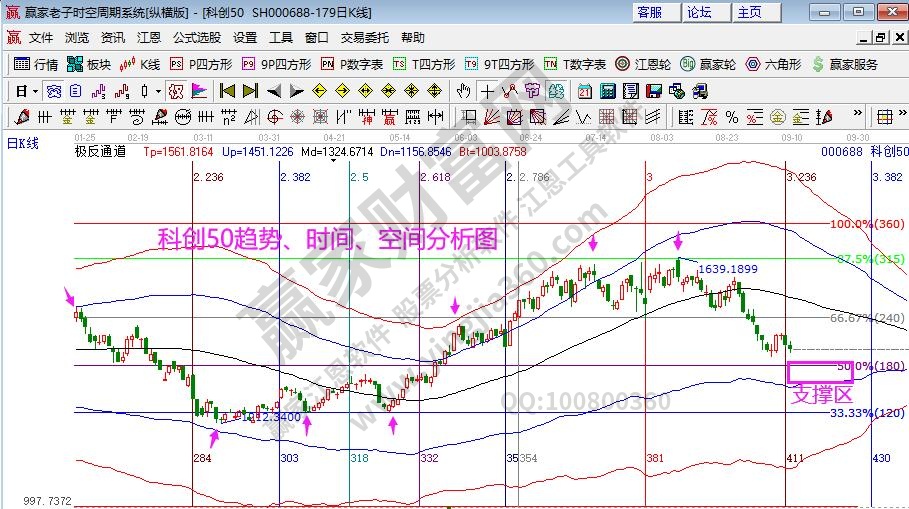Select the percent % tool
This screenshot has height=509, width=909.
pyautogui.click(x=732, y=118)
